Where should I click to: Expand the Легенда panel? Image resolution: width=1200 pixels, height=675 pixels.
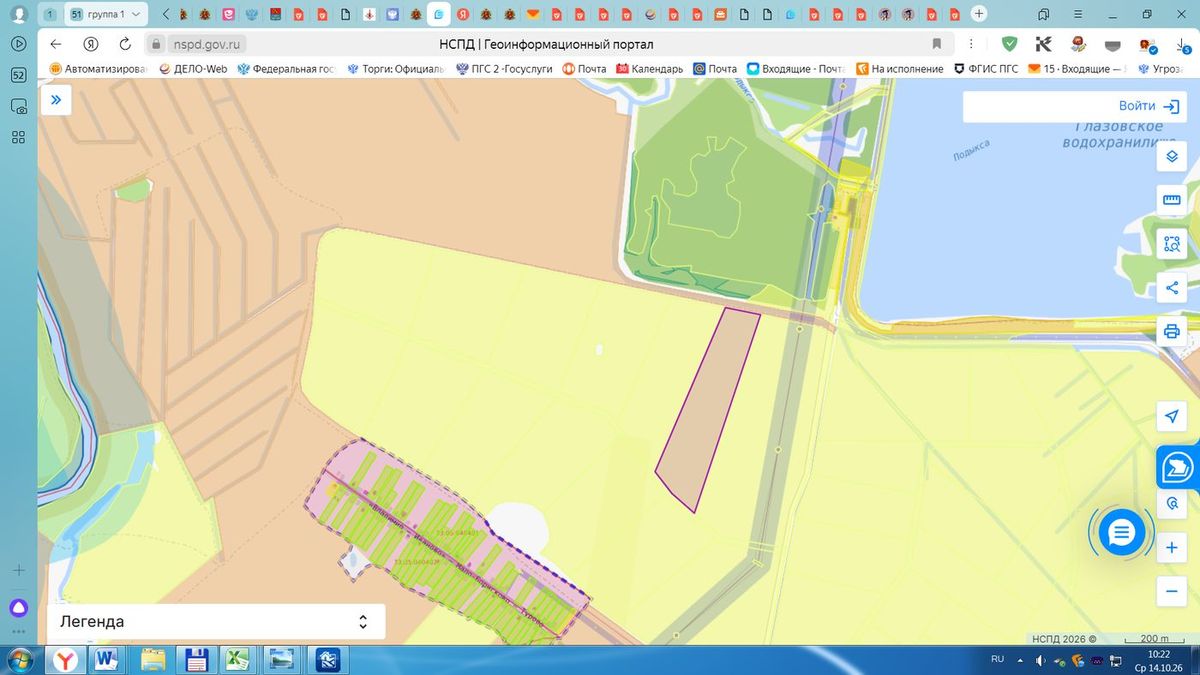pyautogui.click(x=215, y=622)
